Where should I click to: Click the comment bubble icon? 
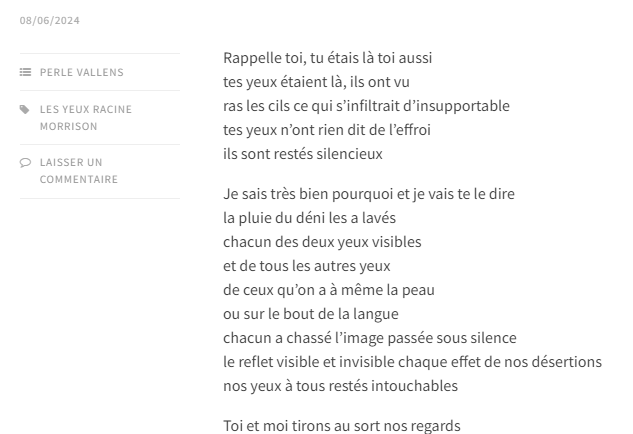coord(25,162)
